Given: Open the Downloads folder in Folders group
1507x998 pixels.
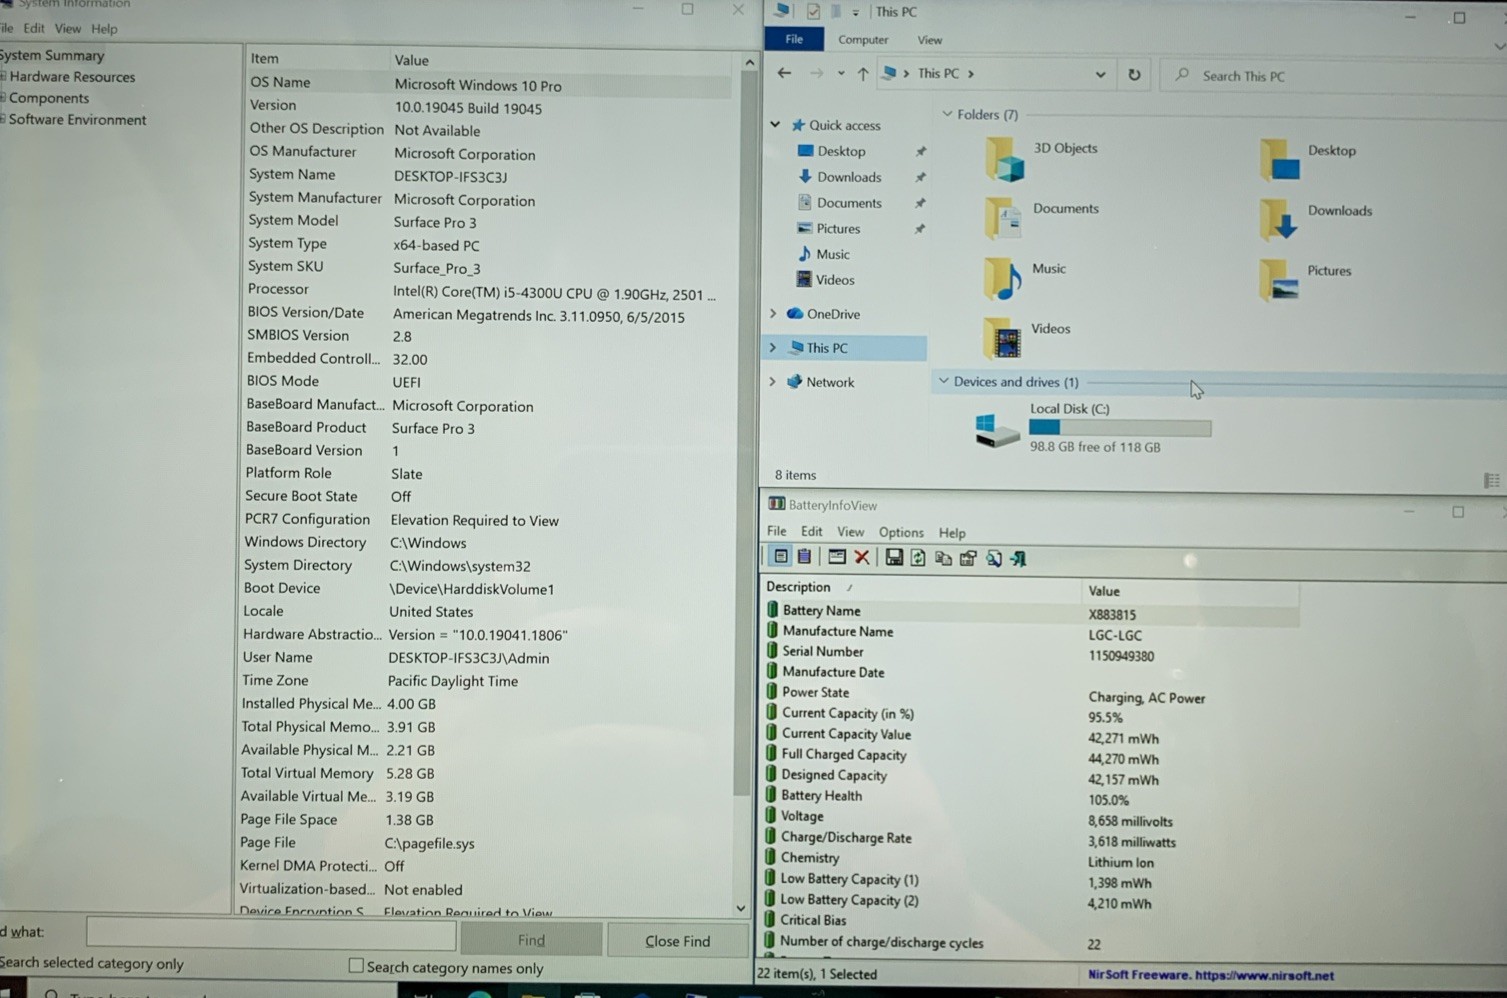Looking at the screenshot, I should pyautogui.click(x=1316, y=218).
